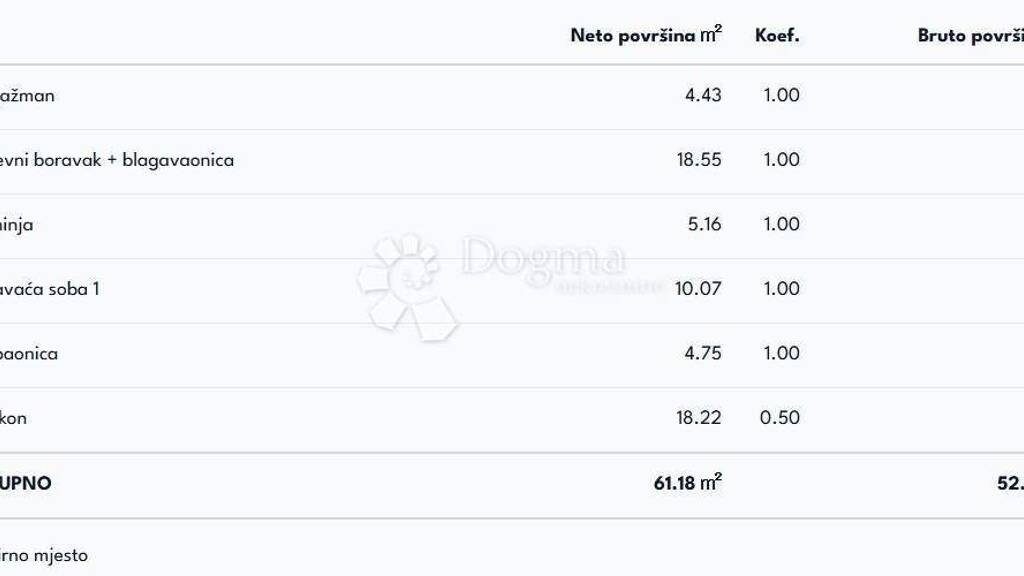Screen dimensions: 1024x576
Task: Click the Bruto površina column header
Action: (970, 36)
